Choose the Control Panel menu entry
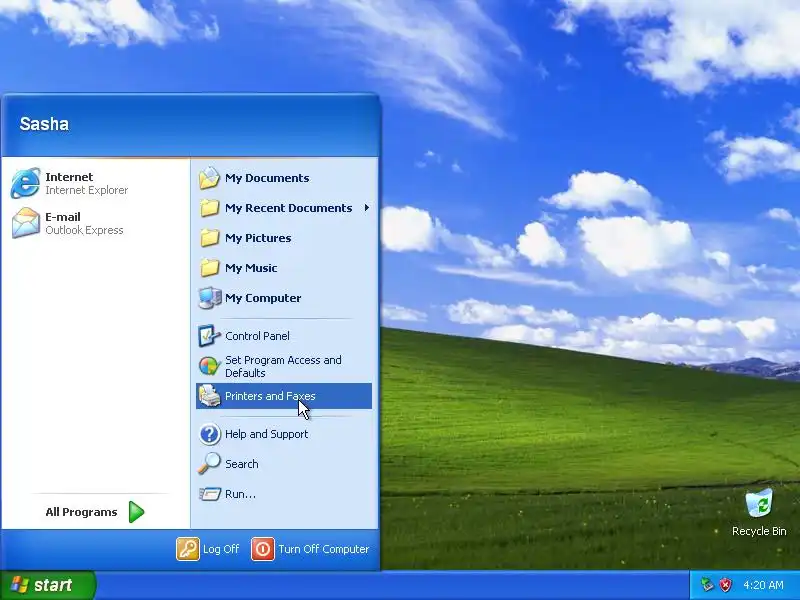This screenshot has height=600, width=800. 284,336
